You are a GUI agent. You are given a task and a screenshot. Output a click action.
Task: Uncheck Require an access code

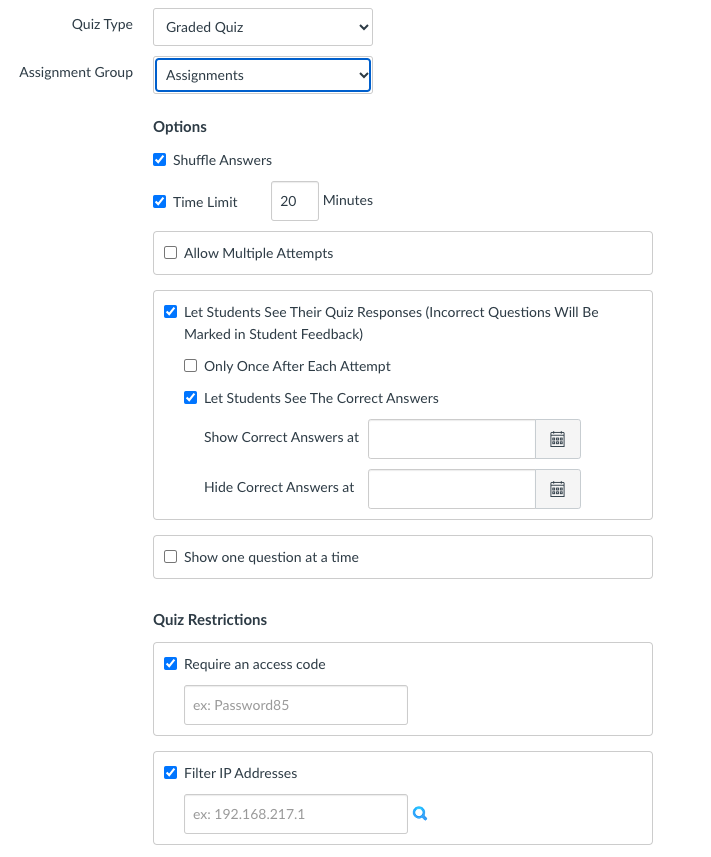pyautogui.click(x=170, y=664)
